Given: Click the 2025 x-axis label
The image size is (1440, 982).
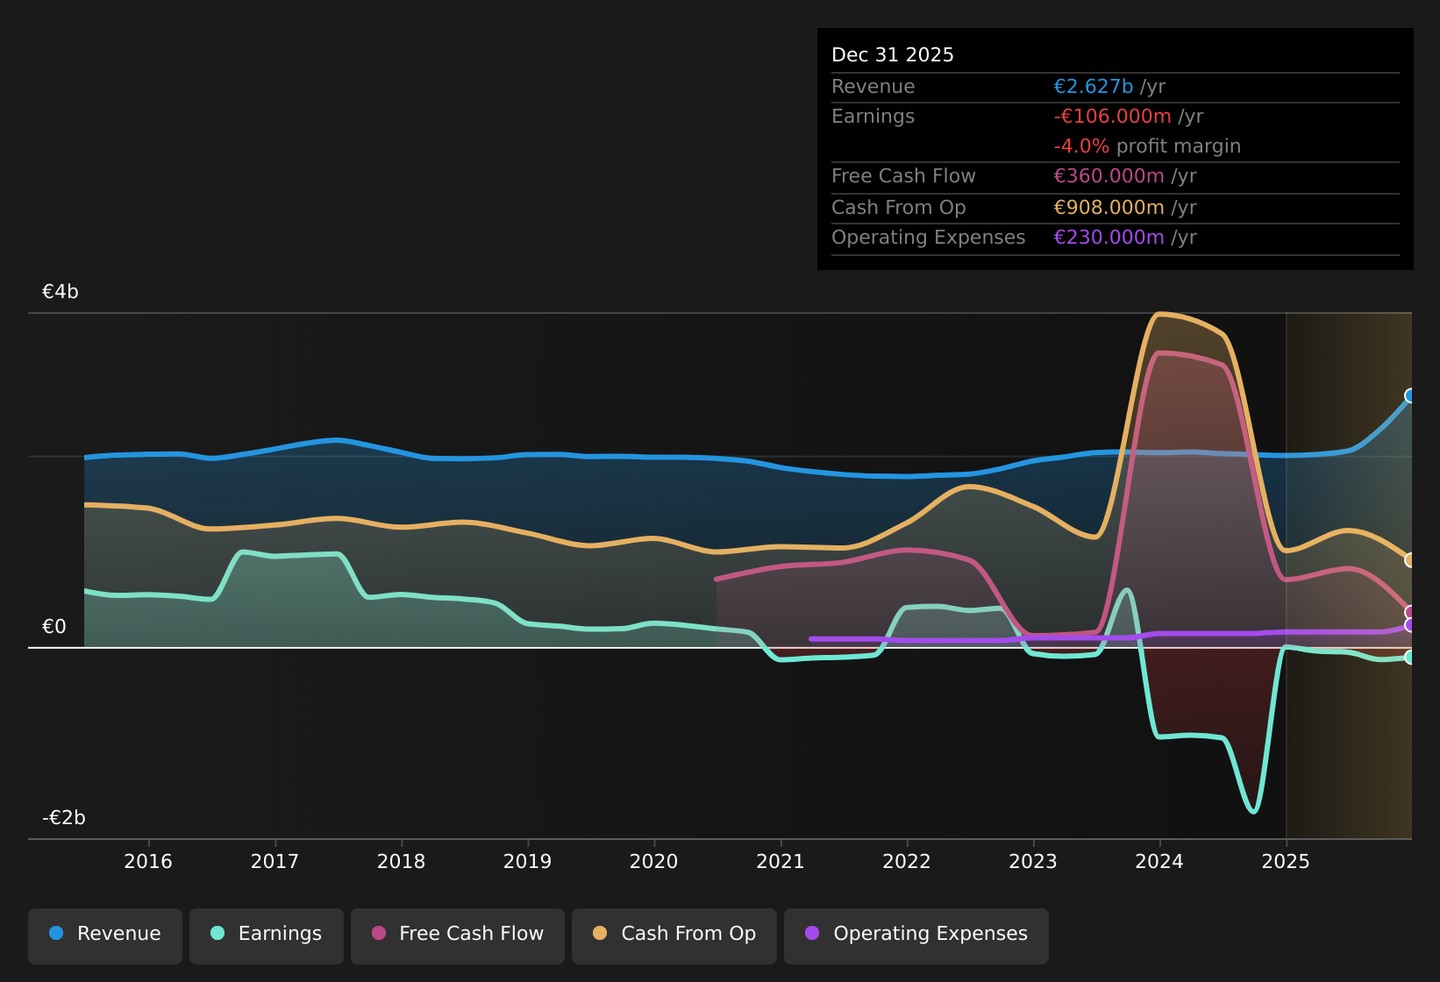Looking at the screenshot, I should pos(1286,861).
